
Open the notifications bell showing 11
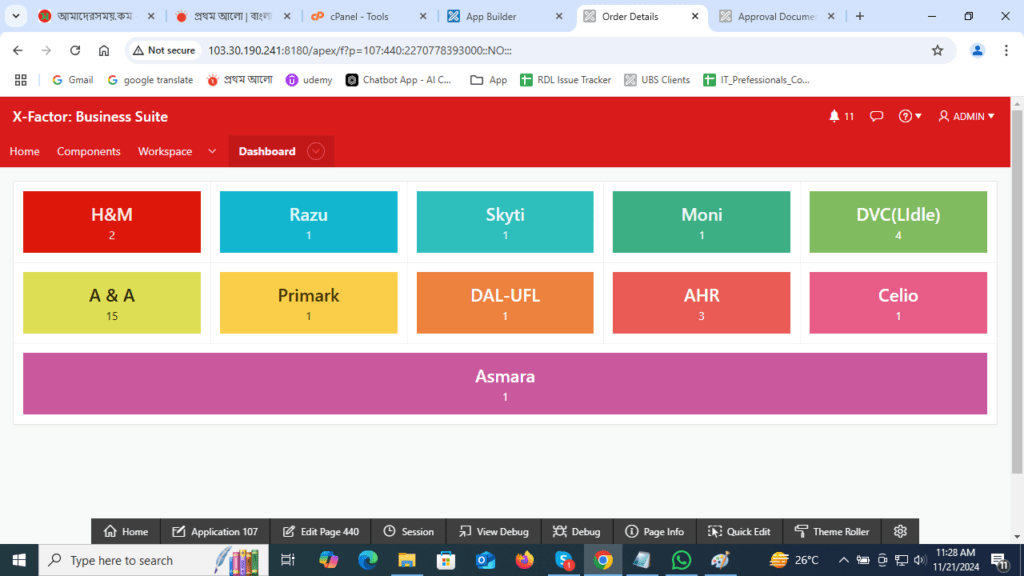pyautogui.click(x=841, y=116)
